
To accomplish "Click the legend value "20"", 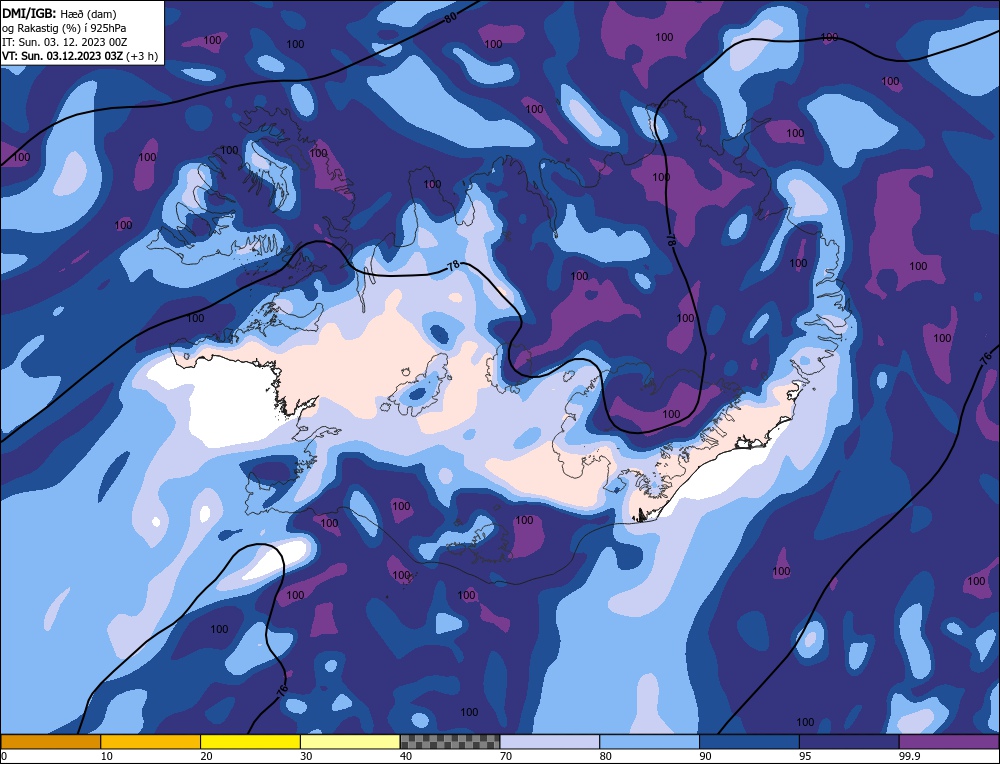I will point(206,756).
